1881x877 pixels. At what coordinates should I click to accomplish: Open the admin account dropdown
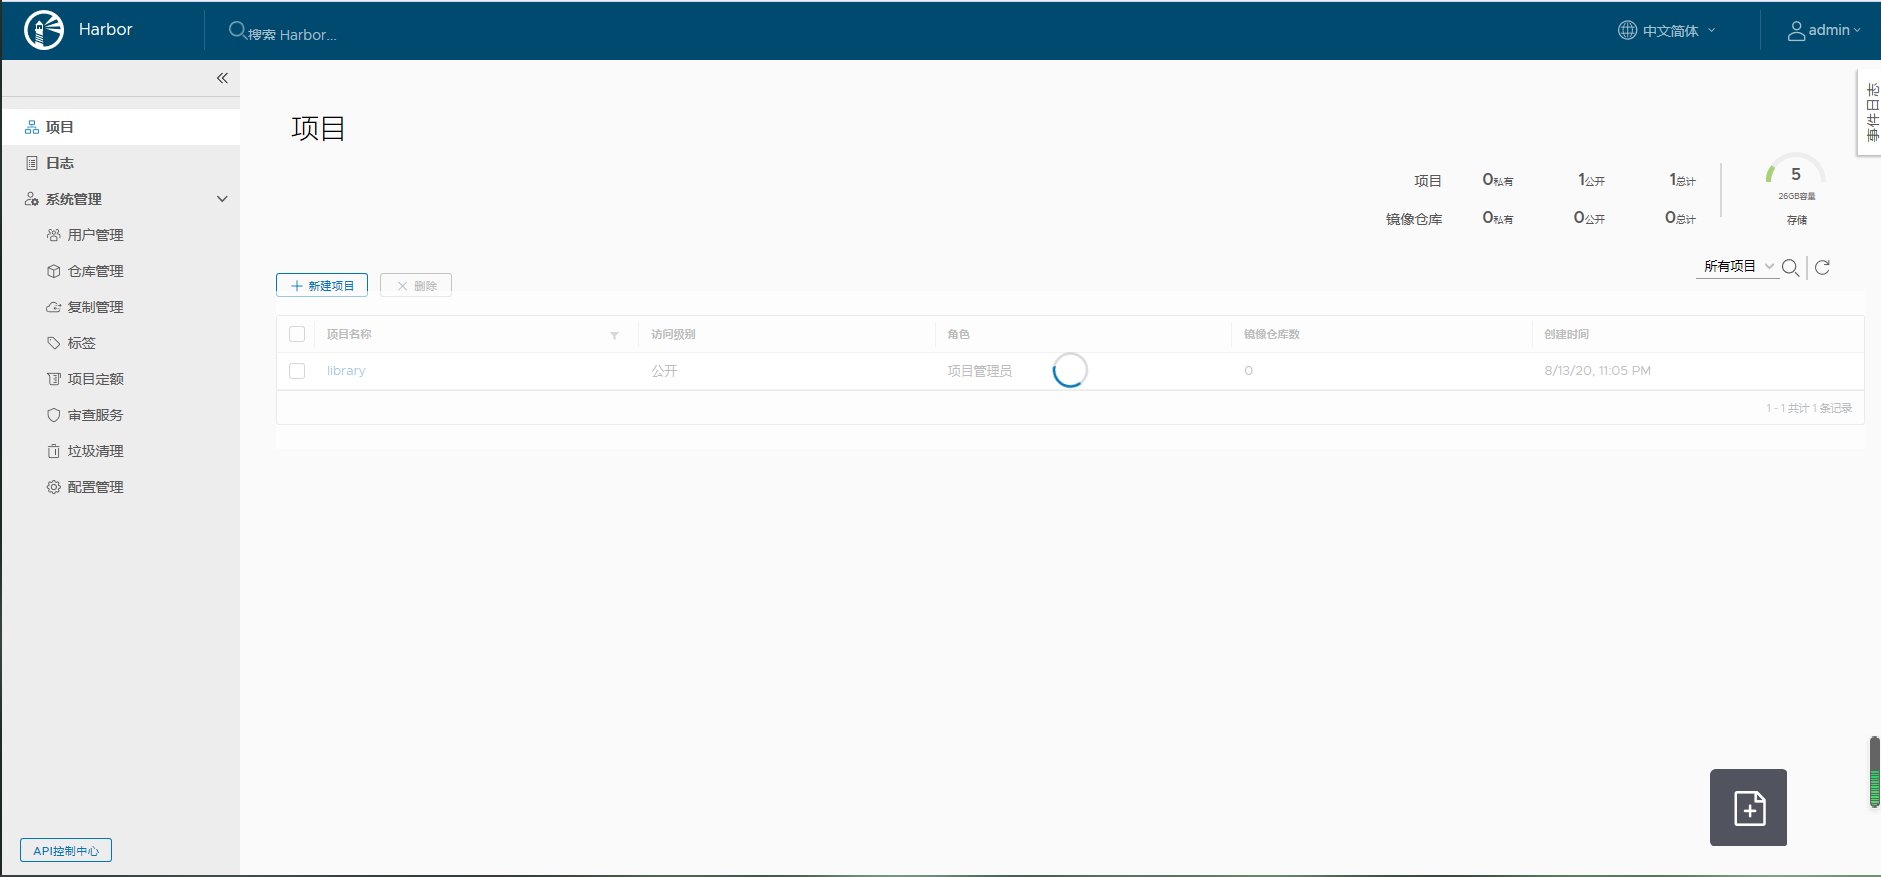pyautogui.click(x=1825, y=31)
